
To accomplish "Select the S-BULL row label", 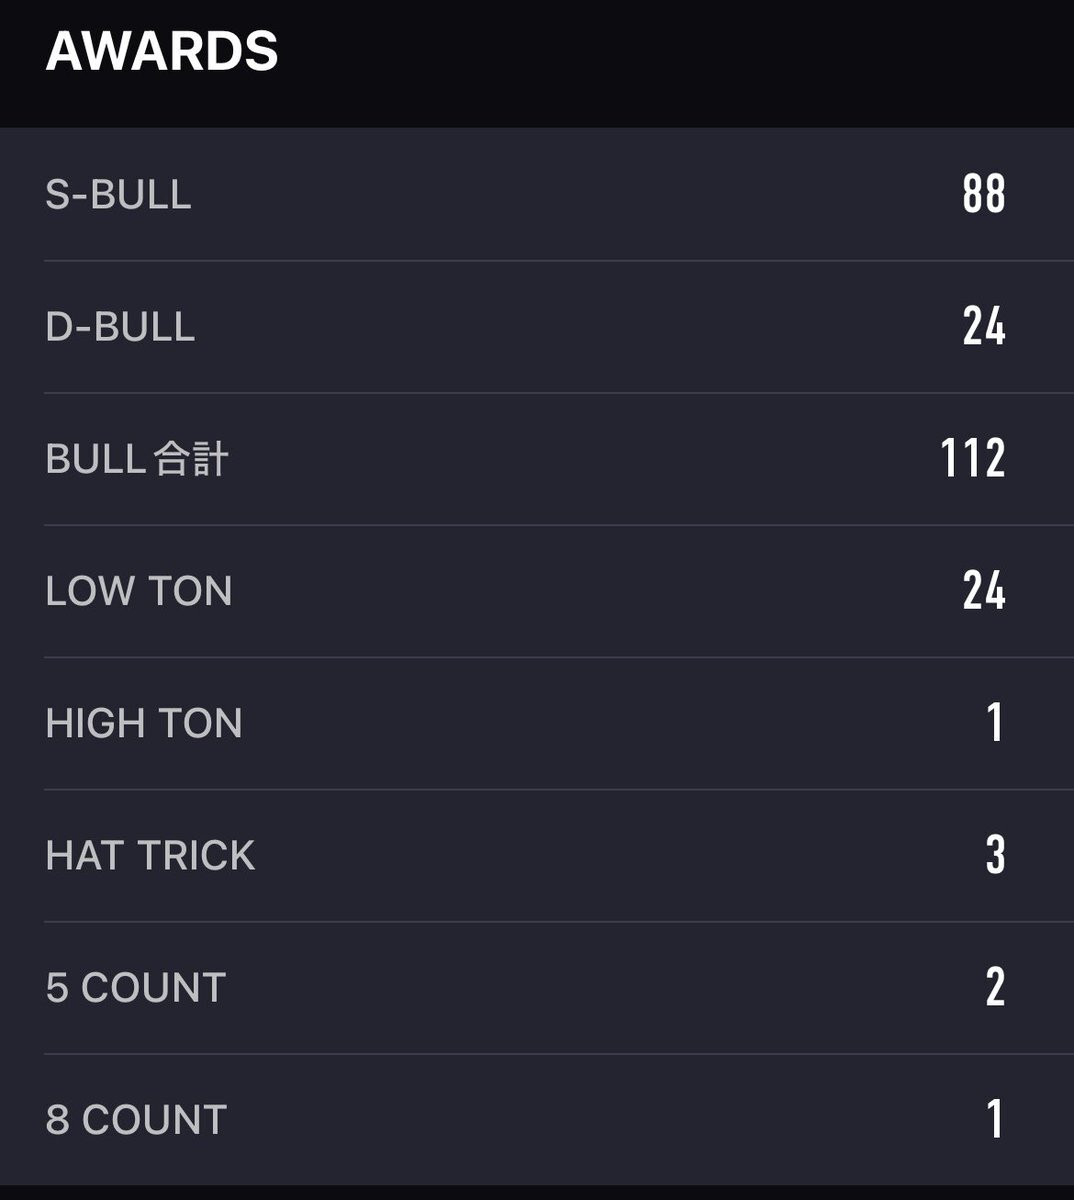I will point(118,194).
